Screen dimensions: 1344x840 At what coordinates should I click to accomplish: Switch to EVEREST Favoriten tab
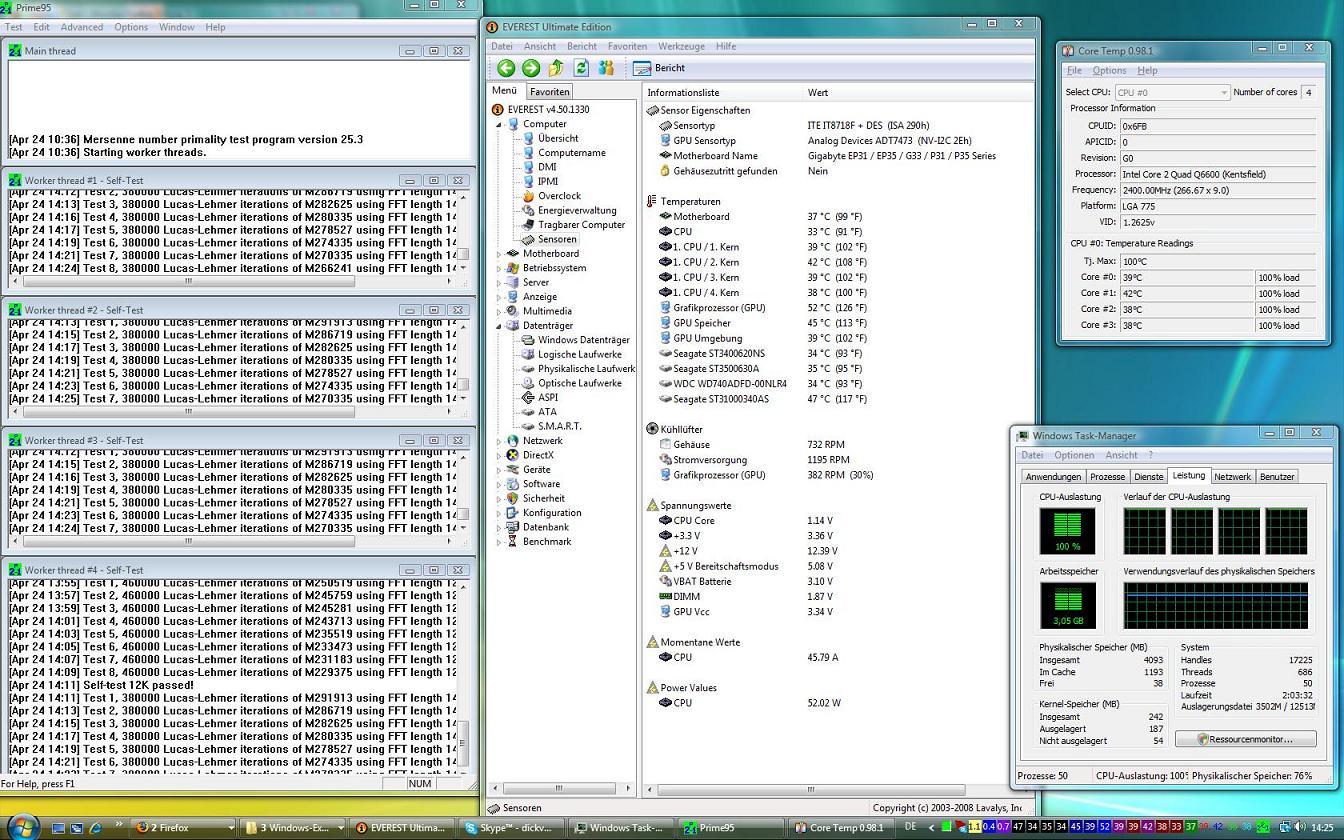point(549,91)
